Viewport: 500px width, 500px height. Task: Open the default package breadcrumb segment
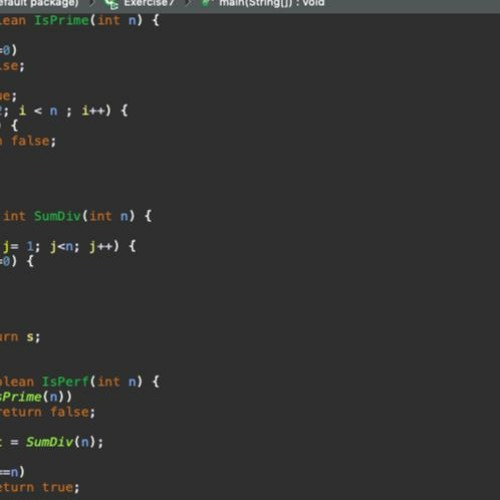pos(39,3)
